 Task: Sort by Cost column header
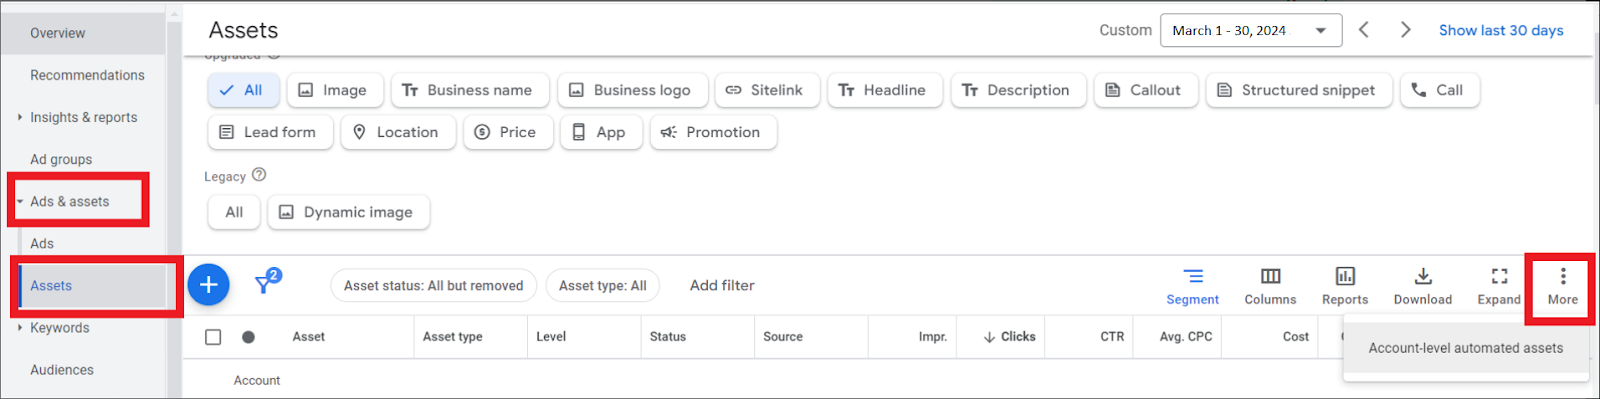tap(1296, 337)
